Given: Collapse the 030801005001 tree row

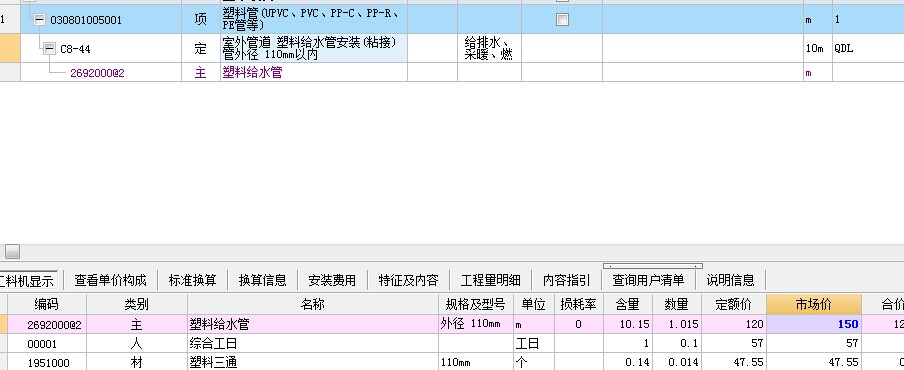Looking at the screenshot, I should [39, 20].
